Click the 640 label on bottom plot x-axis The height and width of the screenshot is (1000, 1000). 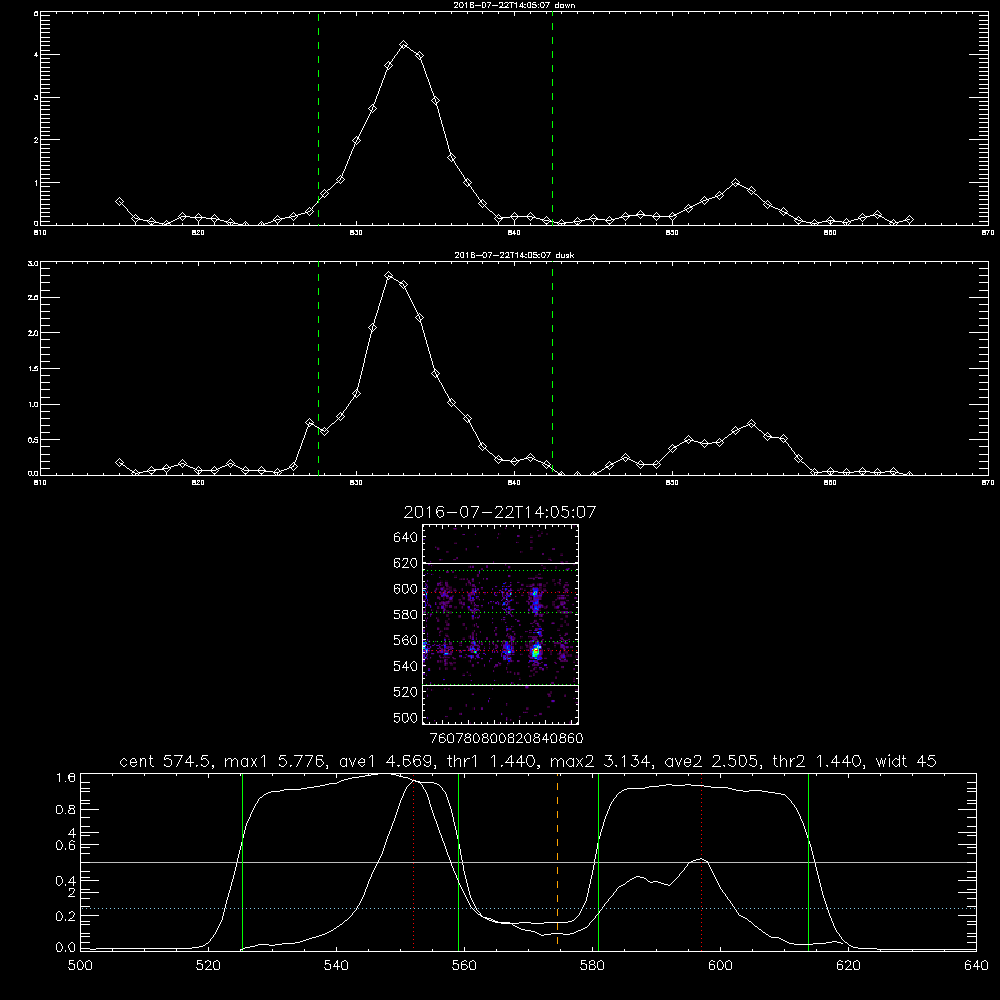tap(976, 966)
